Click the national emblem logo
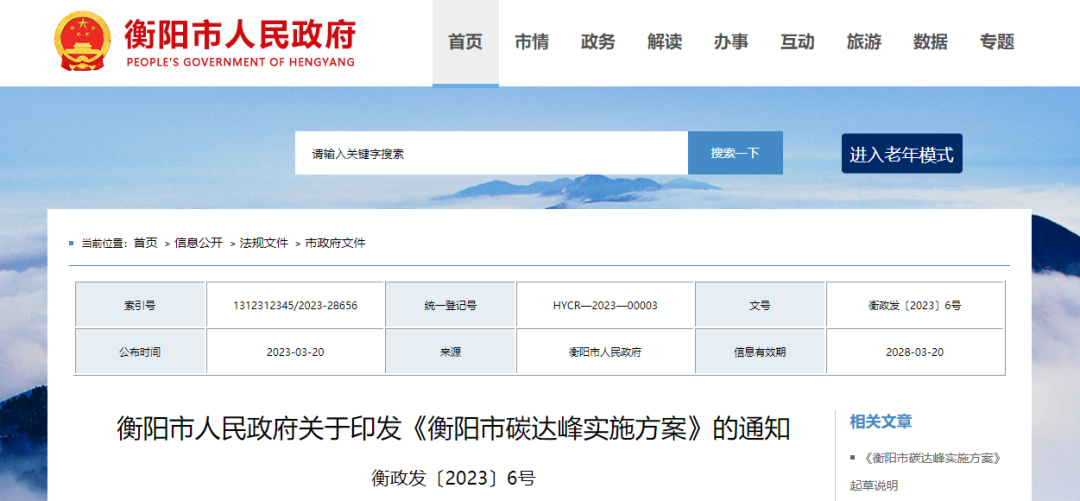Image resolution: width=1080 pixels, height=501 pixels. 82,41
